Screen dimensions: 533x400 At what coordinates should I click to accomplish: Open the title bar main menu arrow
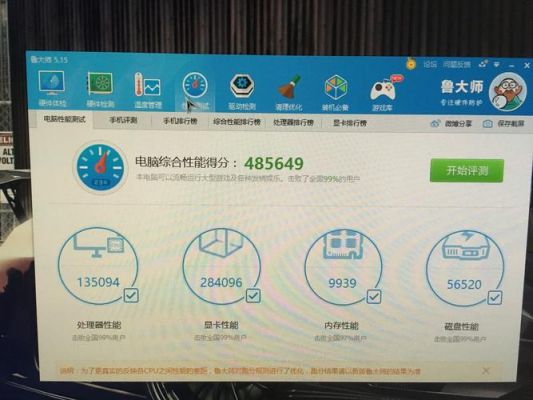(497, 64)
